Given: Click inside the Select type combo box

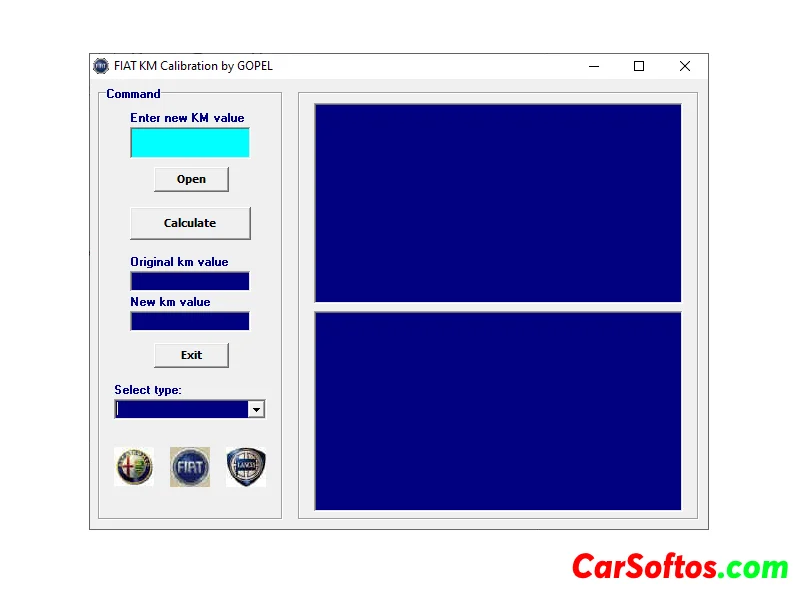Looking at the screenshot, I should click(x=181, y=409).
